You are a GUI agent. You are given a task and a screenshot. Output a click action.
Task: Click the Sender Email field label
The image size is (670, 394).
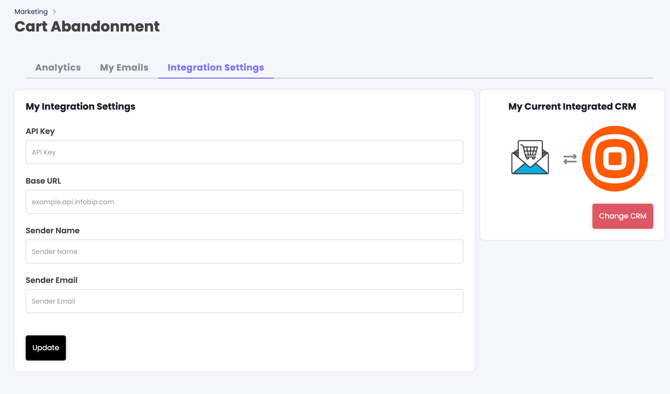[x=51, y=280]
